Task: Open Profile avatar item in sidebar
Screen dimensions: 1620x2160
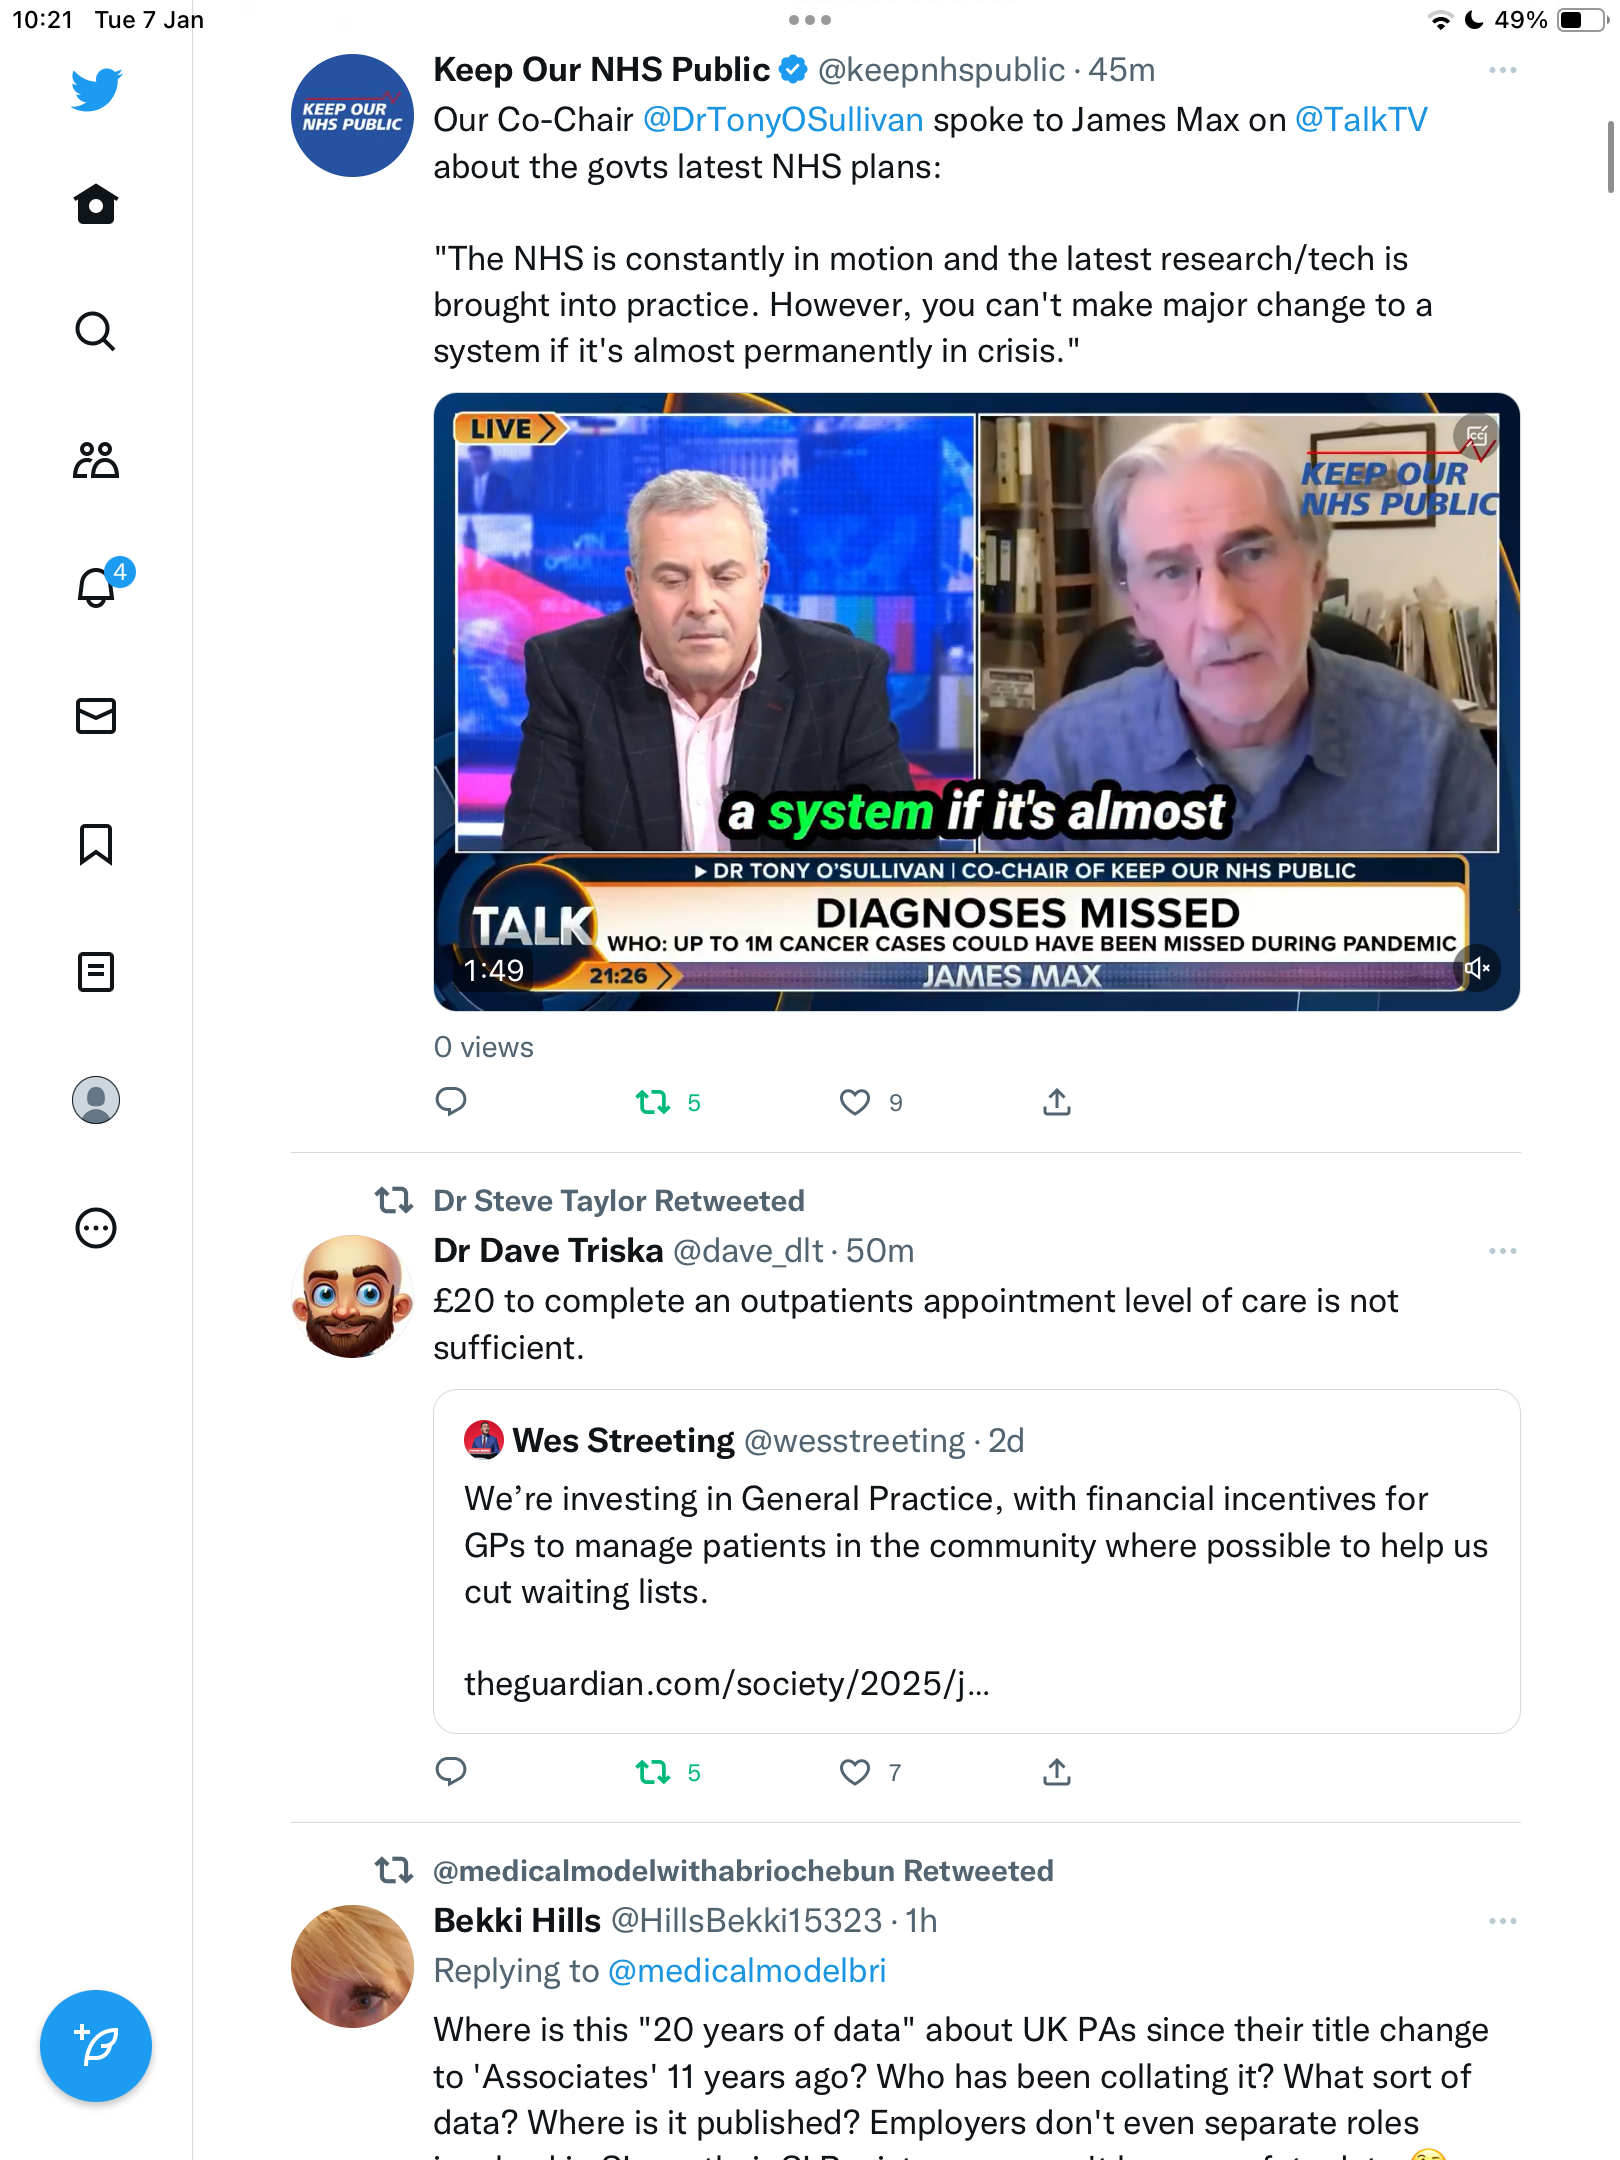Action: (96, 1100)
